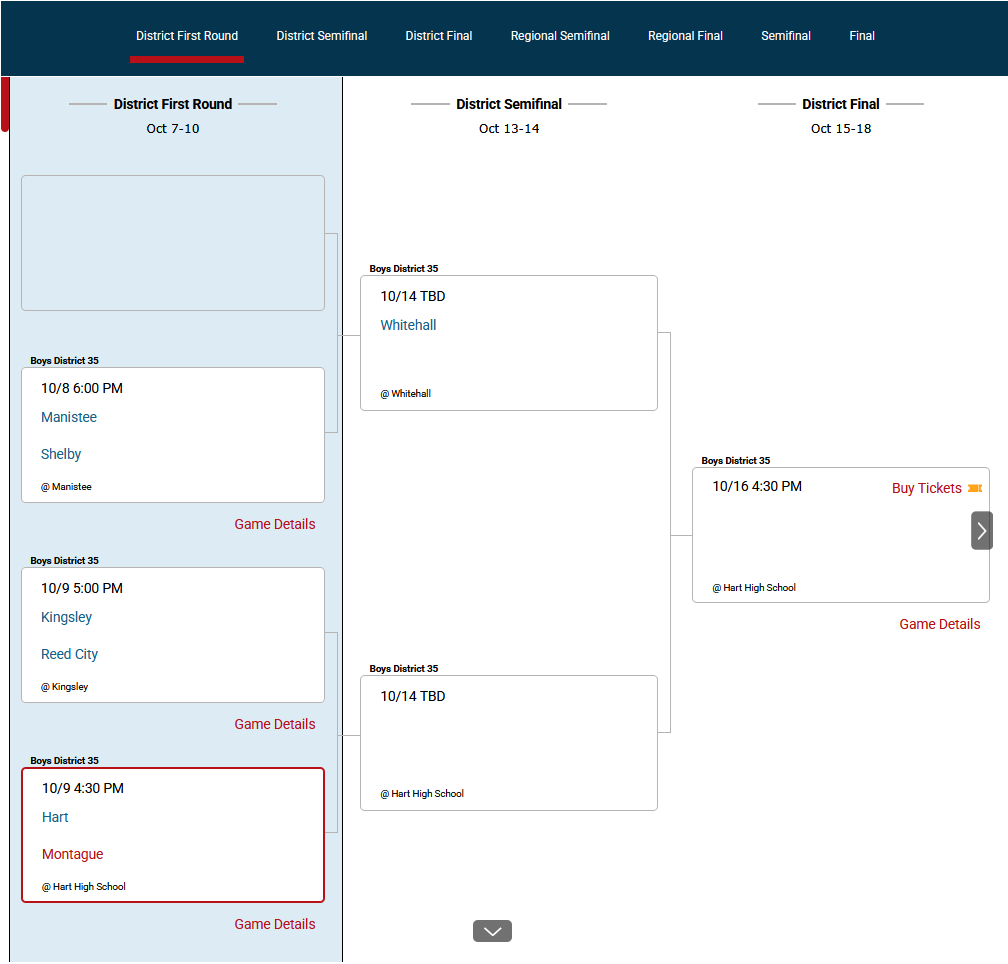Open Game Details for District Final game

pos(939,624)
